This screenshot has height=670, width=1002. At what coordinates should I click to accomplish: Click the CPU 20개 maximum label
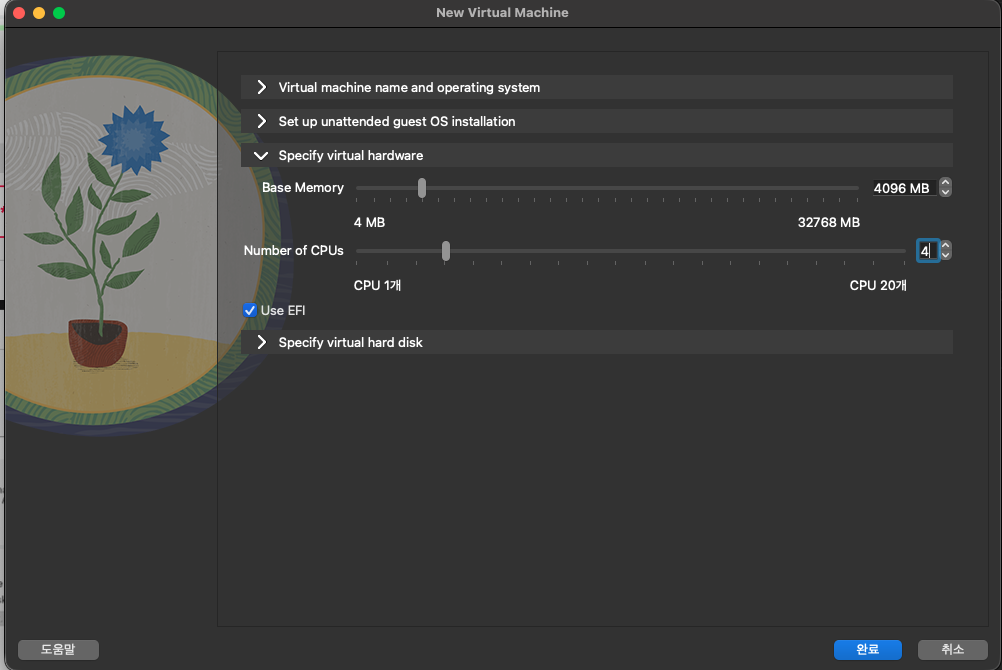coord(878,285)
